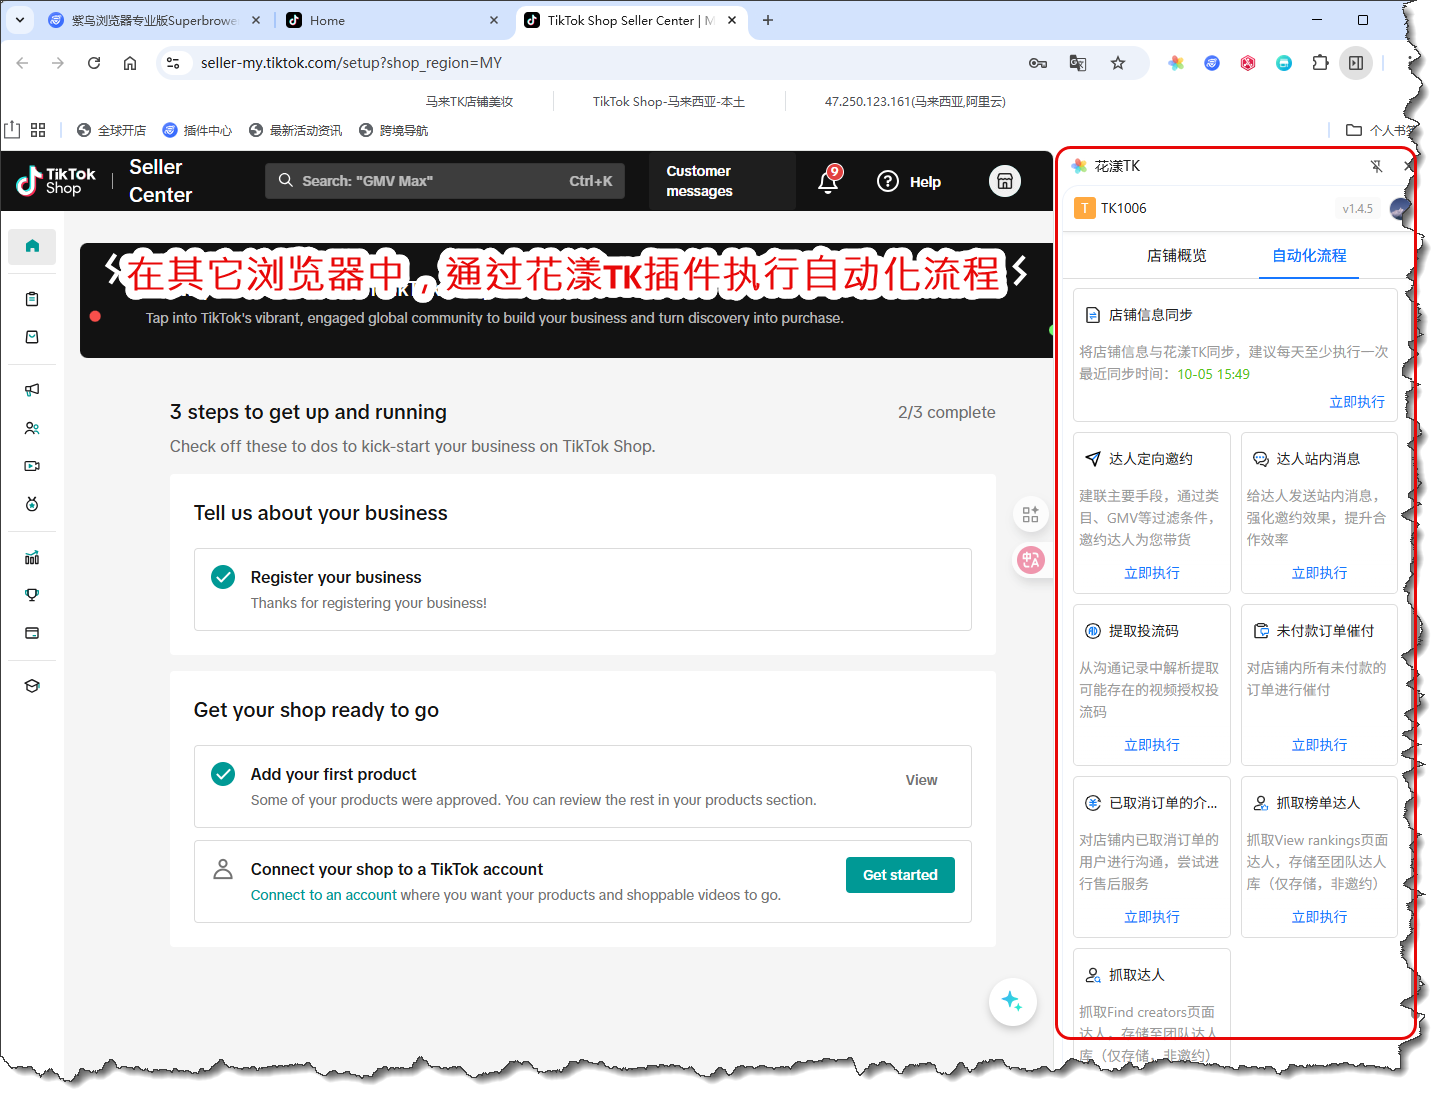Viewport: 1447px width, 1100px height.
Task: Click the Add your first product checkmark
Action: [x=223, y=775]
